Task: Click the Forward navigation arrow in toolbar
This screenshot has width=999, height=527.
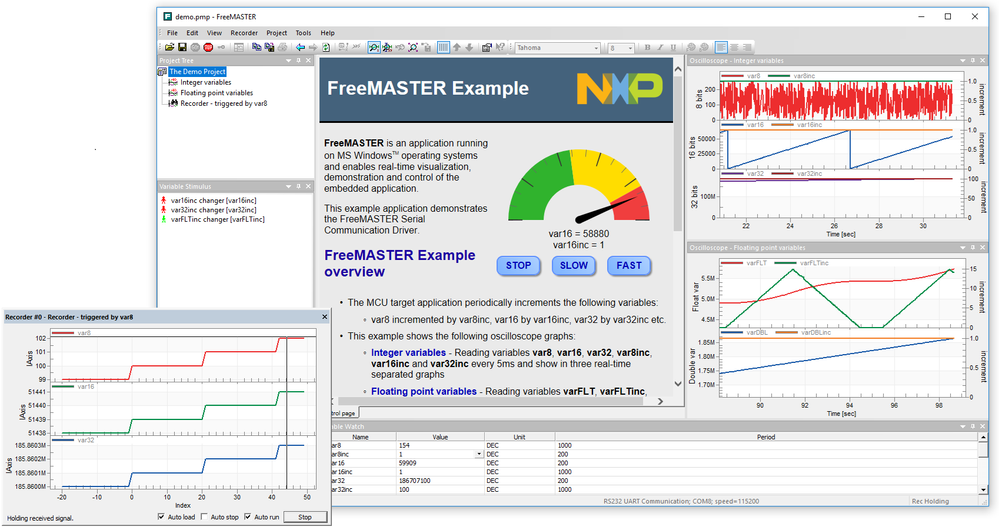Action: pos(313,47)
